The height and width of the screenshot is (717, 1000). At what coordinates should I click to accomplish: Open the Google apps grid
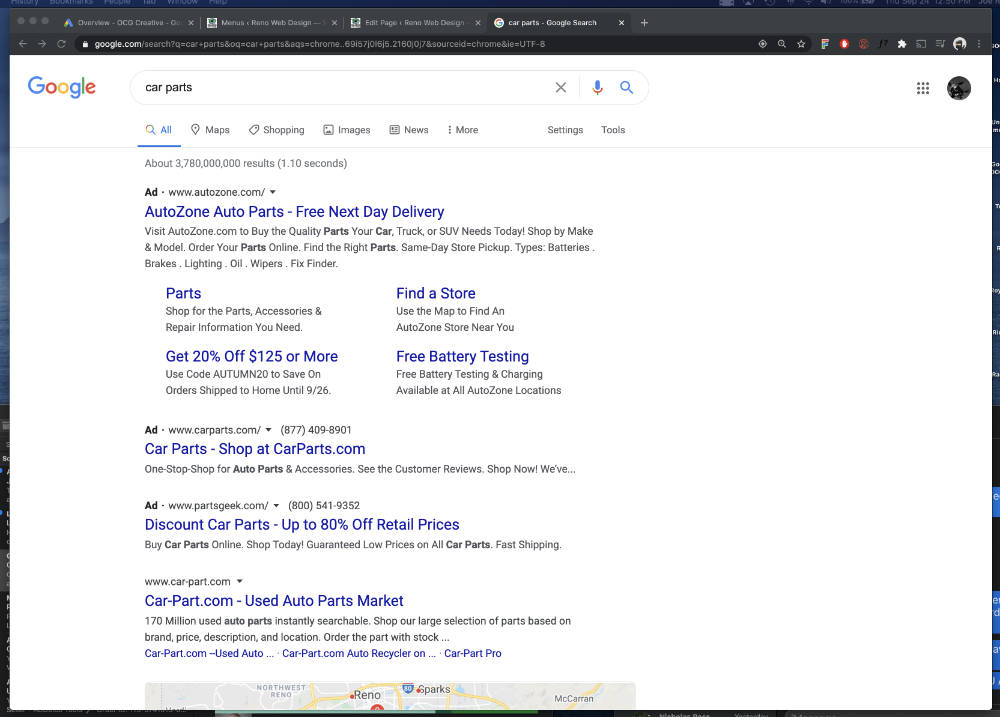point(922,88)
